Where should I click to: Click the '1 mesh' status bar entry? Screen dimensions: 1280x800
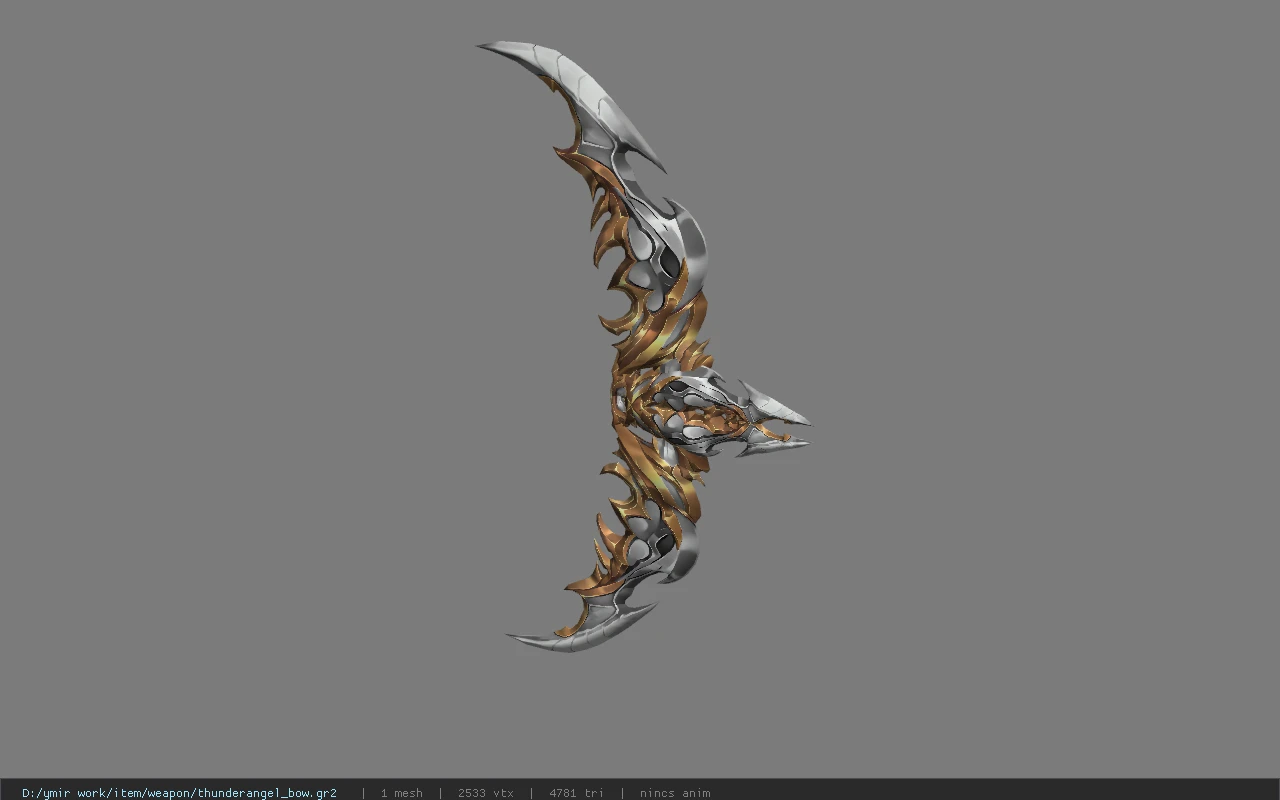[x=401, y=793]
